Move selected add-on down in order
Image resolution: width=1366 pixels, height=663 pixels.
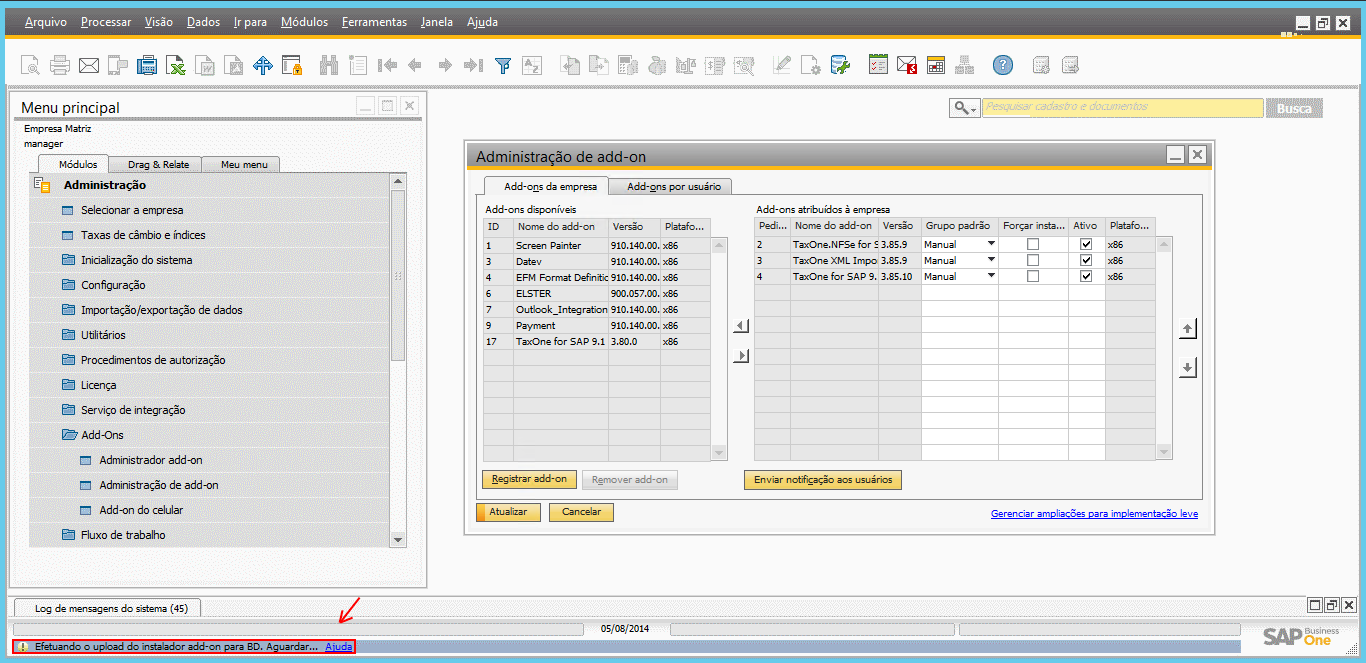(x=1188, y=368)
